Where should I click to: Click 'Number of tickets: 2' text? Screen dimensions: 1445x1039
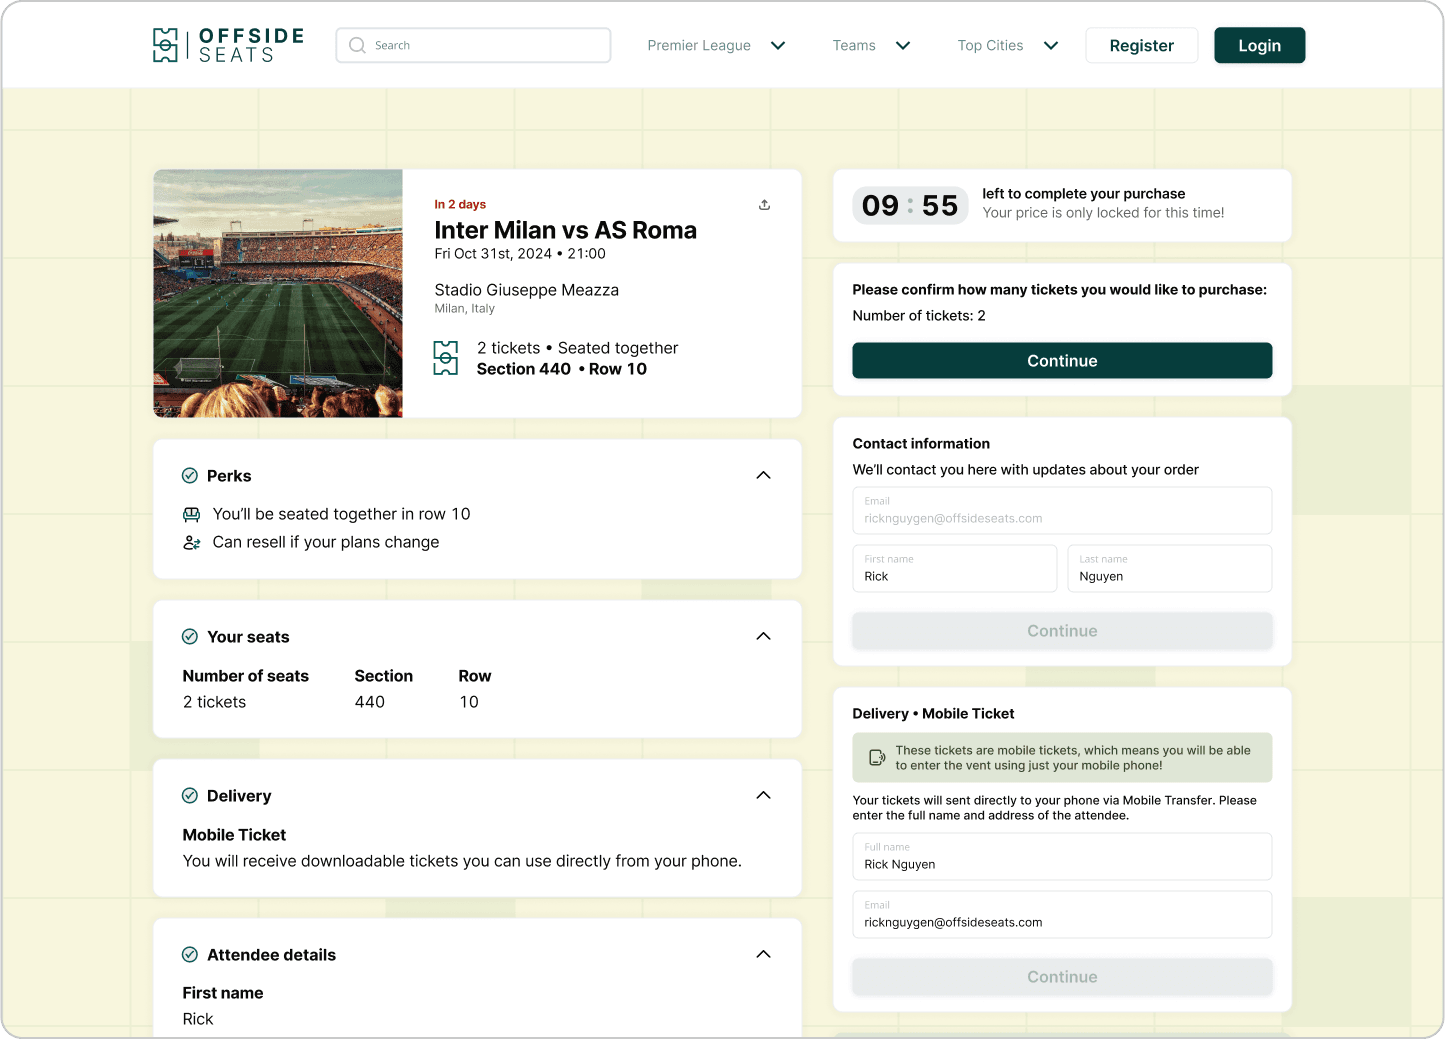pyautogui.click(x=918, y=316)
